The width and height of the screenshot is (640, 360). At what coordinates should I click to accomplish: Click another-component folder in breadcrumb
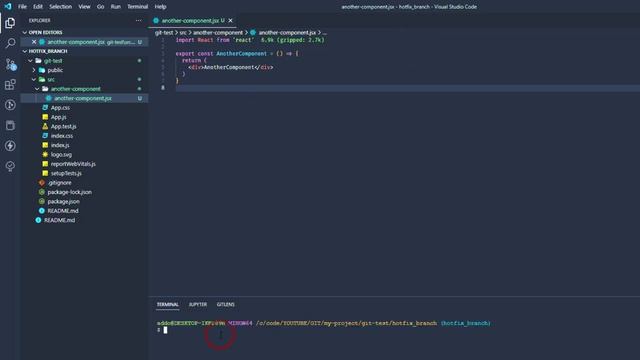tap(218, 32)
